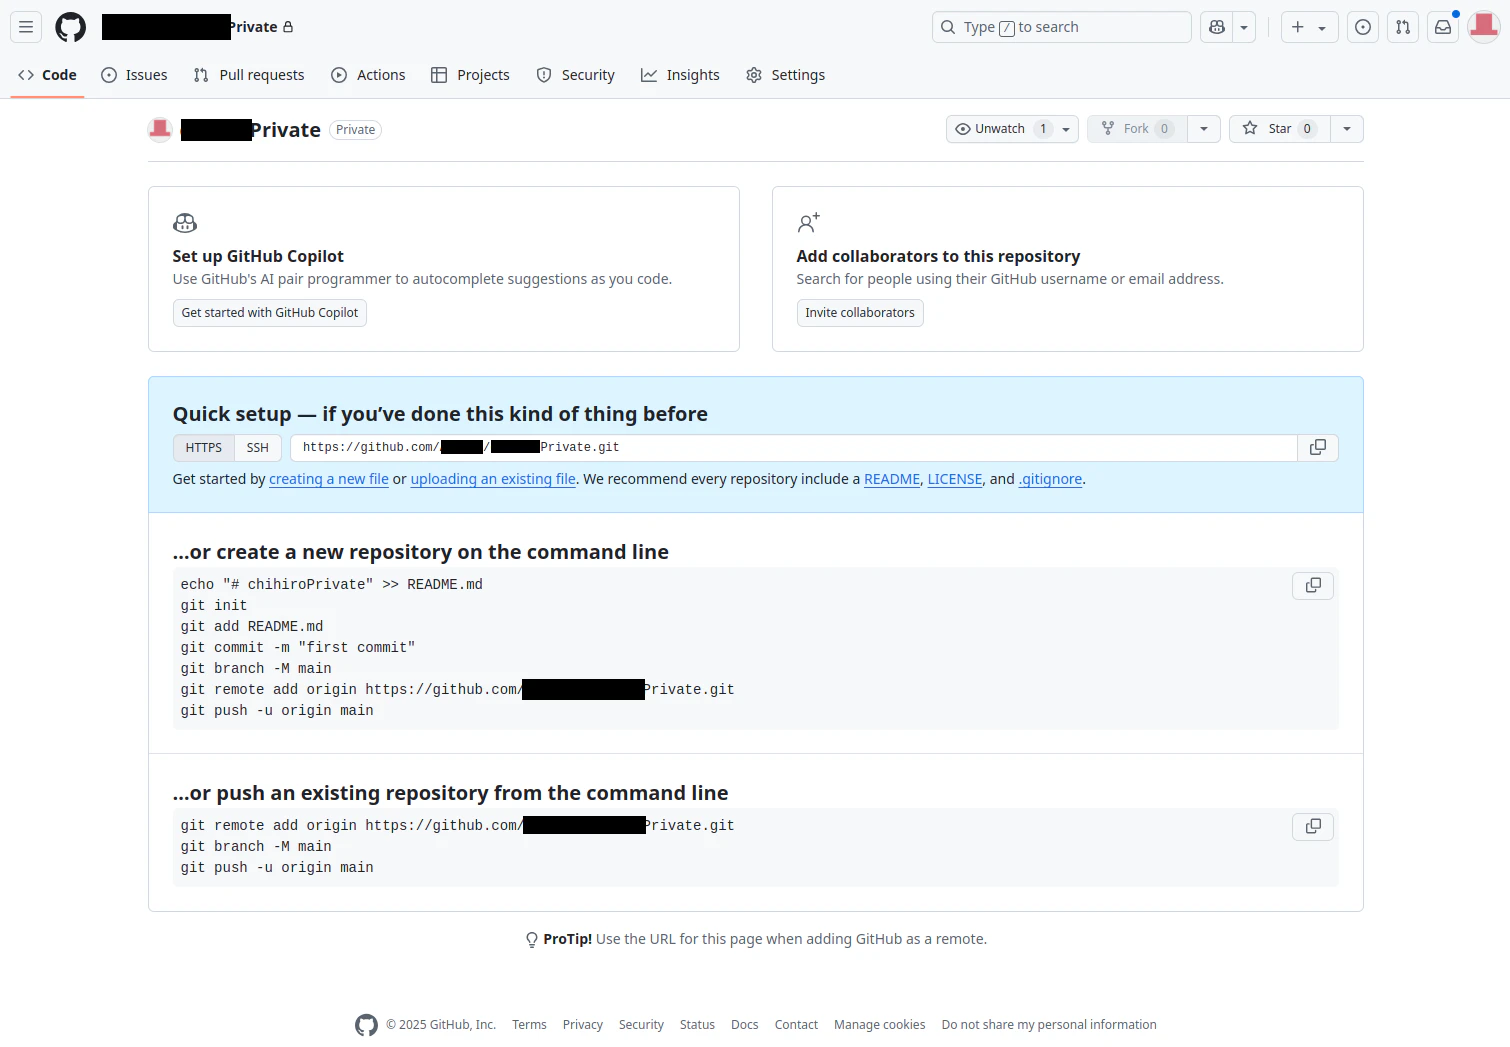Screen dimensions: 1510x1047
Task: Click the 'git branch -M main' line under push existing
Action: pos(256,847)
